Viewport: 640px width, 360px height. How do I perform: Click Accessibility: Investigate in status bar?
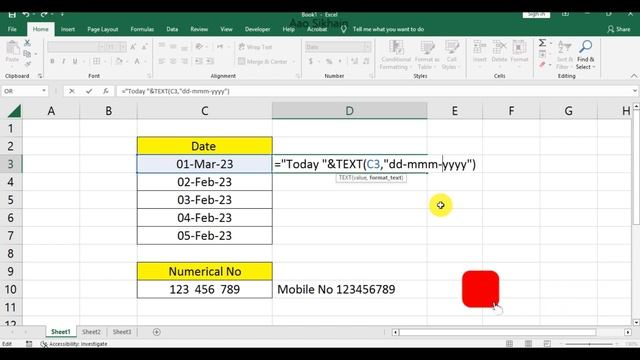pos(74,344)
